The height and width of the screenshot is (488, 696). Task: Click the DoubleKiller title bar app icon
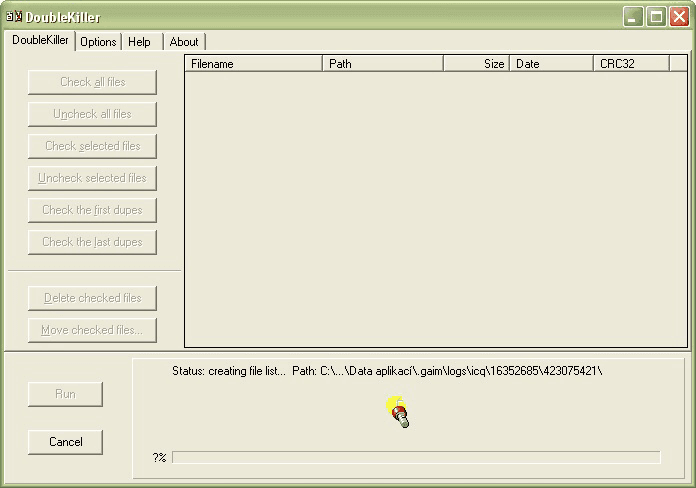(14, 17)
